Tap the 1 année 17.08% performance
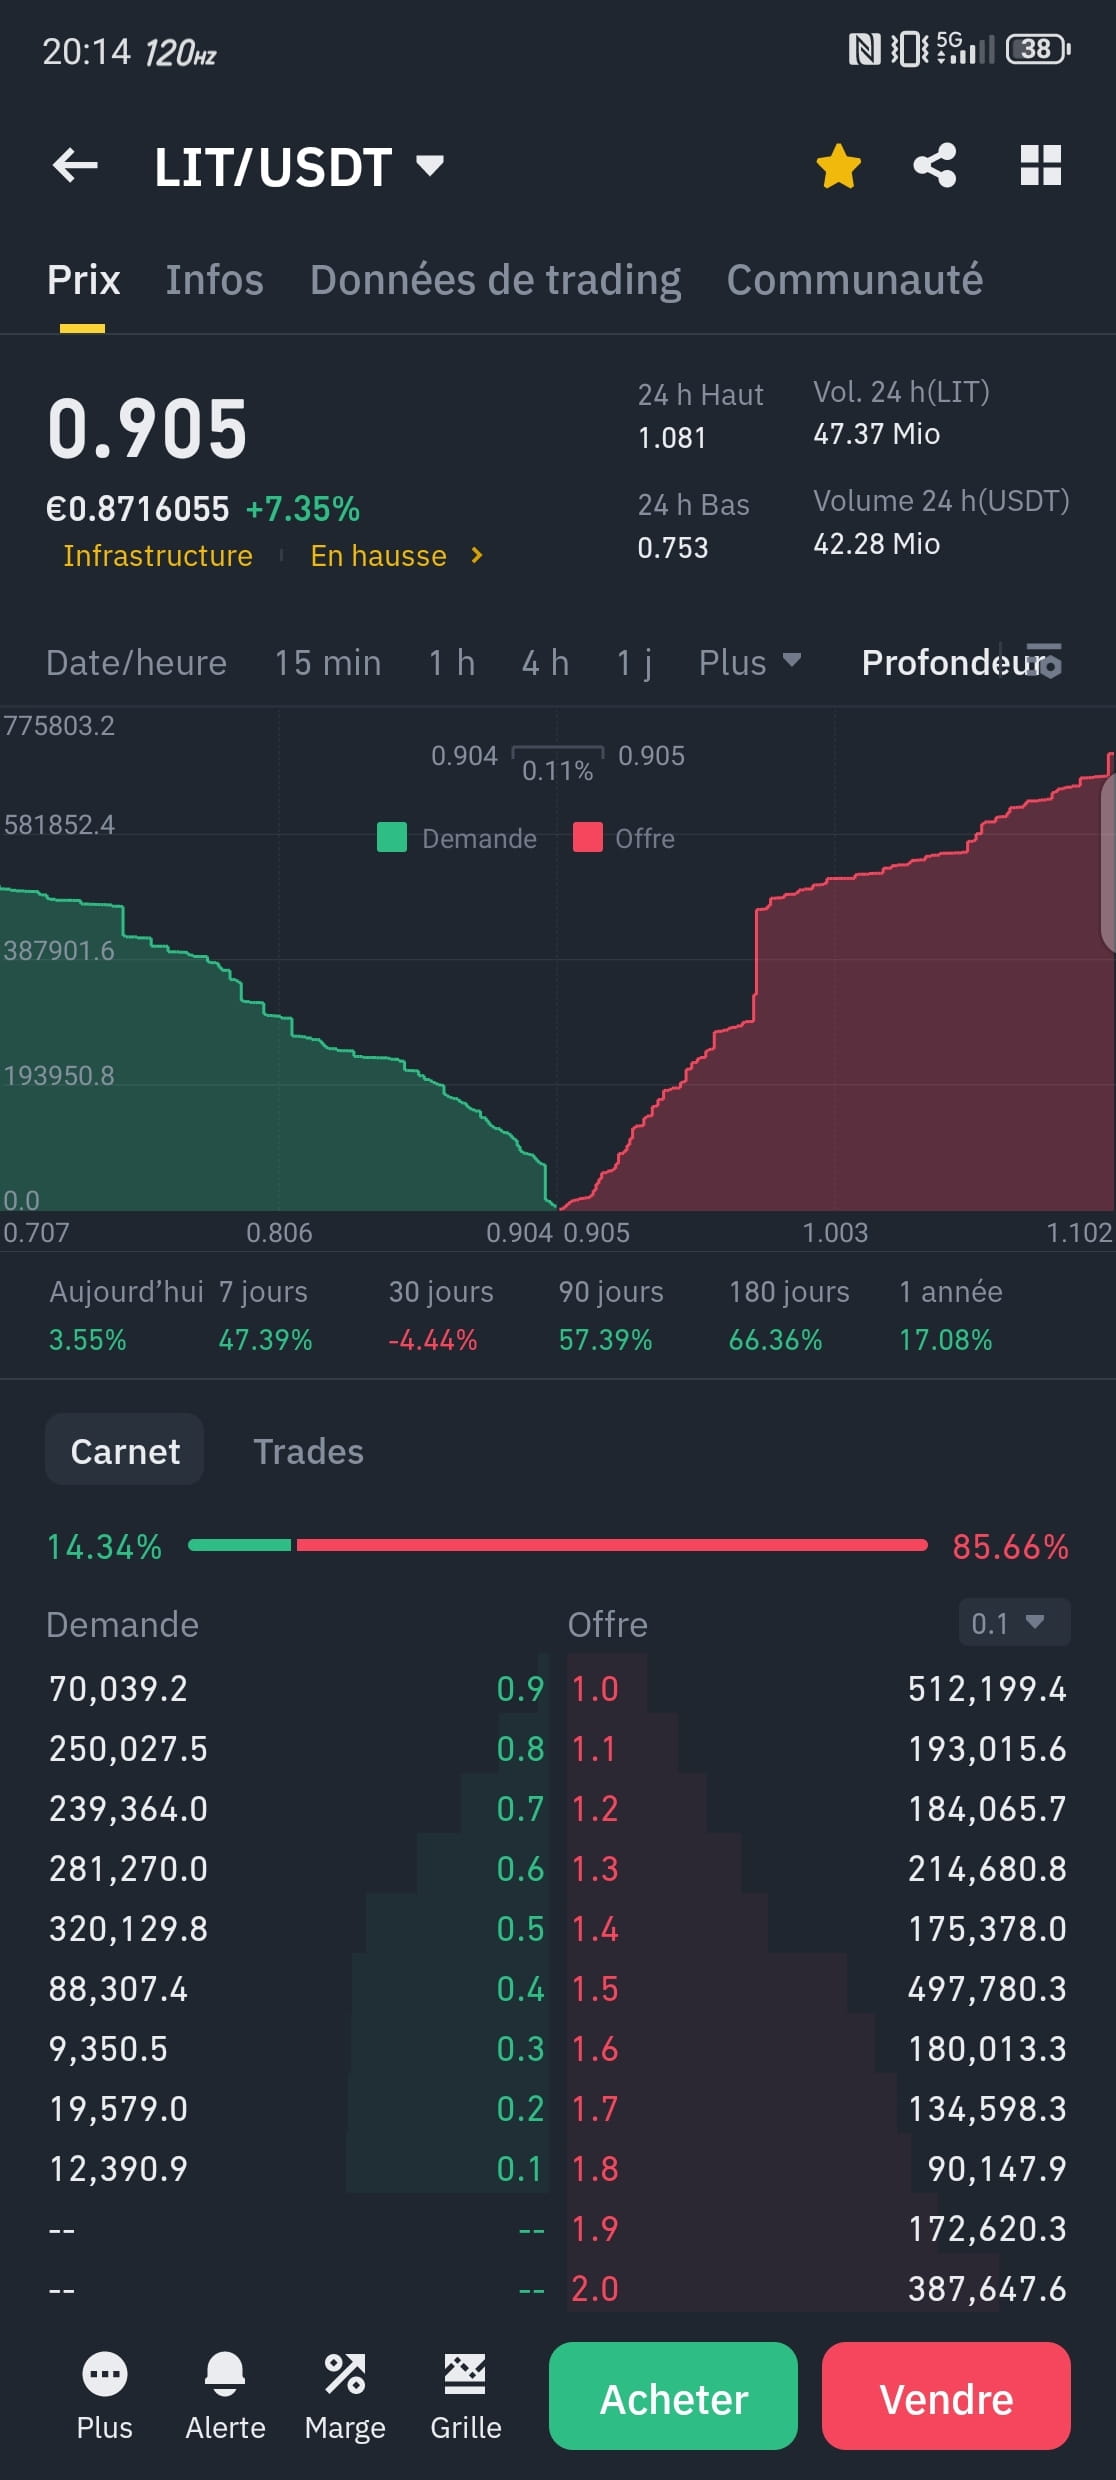The height and width of the screenshot is (2480, 1116). click(950, 1316)
